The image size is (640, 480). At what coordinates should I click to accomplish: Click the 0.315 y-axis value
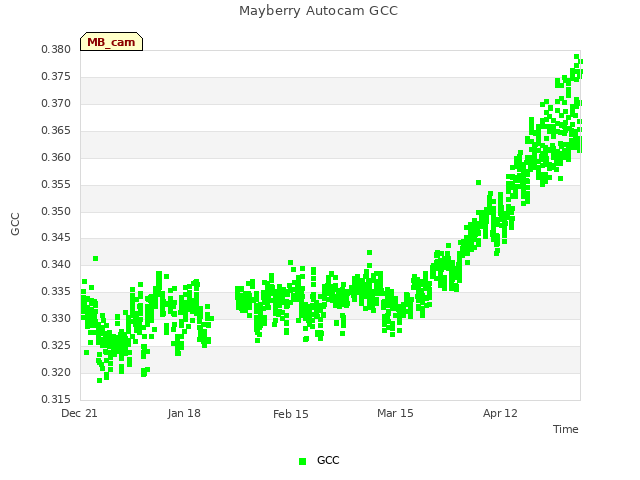56,399
